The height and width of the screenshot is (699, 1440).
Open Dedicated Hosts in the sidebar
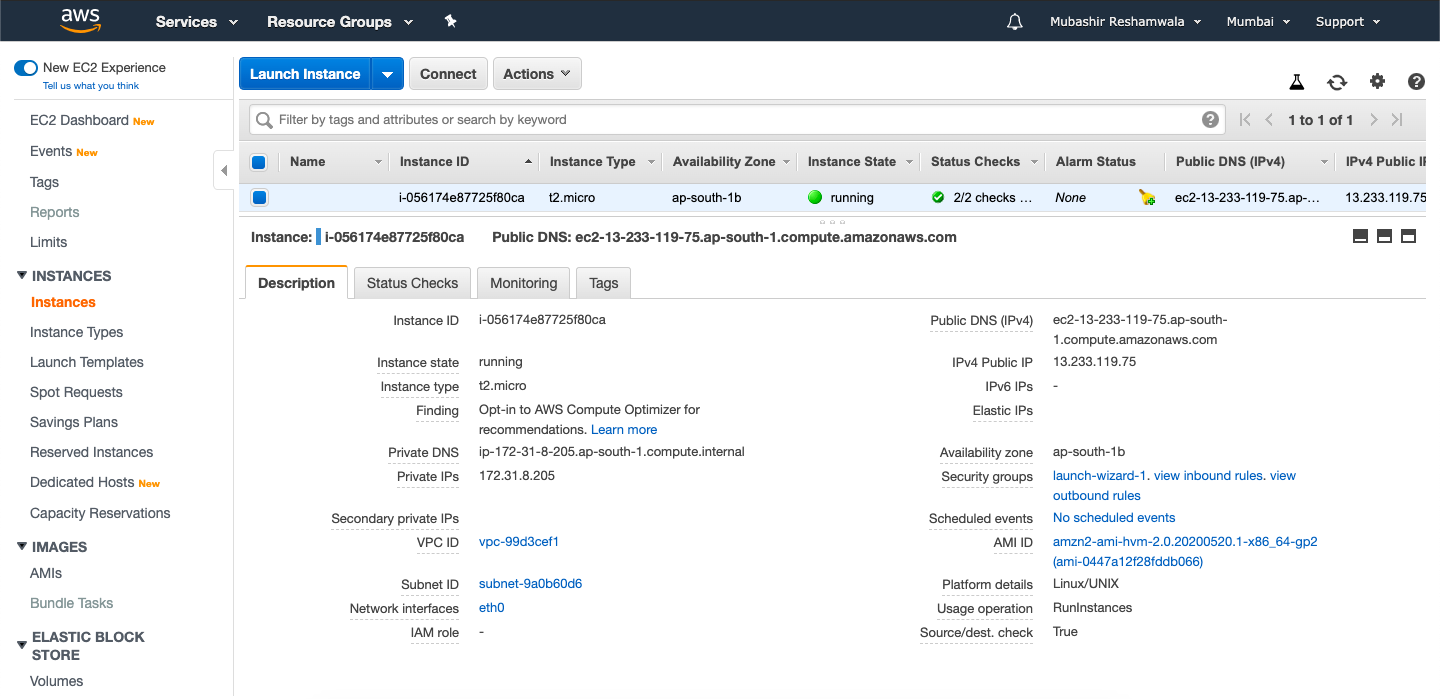82,482
